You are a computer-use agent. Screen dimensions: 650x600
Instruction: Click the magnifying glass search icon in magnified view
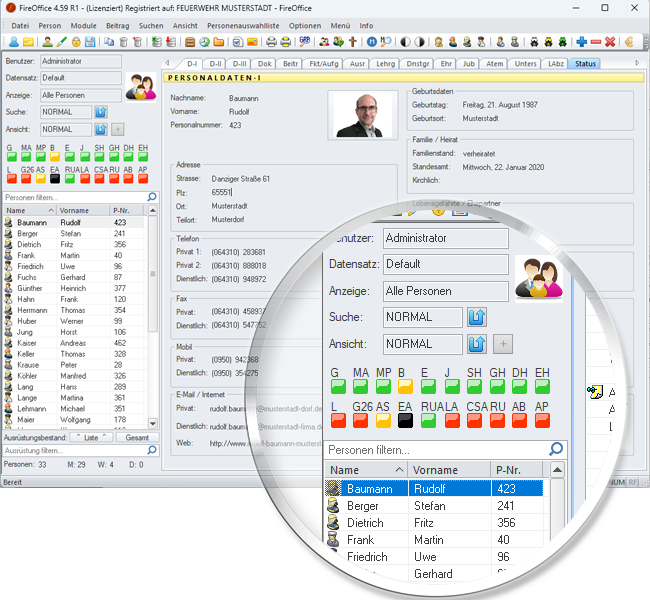(x=556, y=450)
